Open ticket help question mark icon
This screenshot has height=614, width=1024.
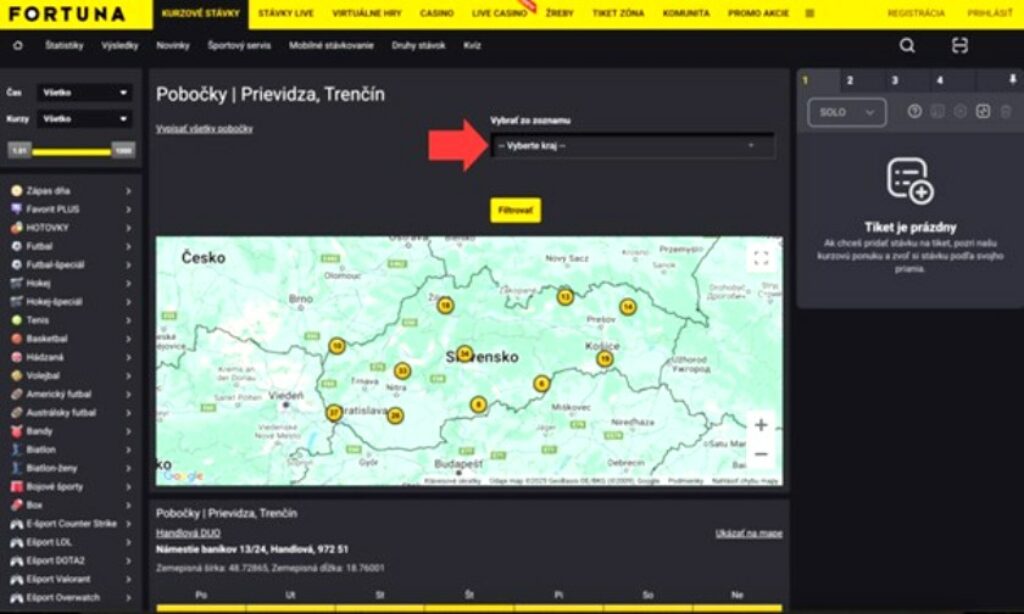[x=914, y=112]
